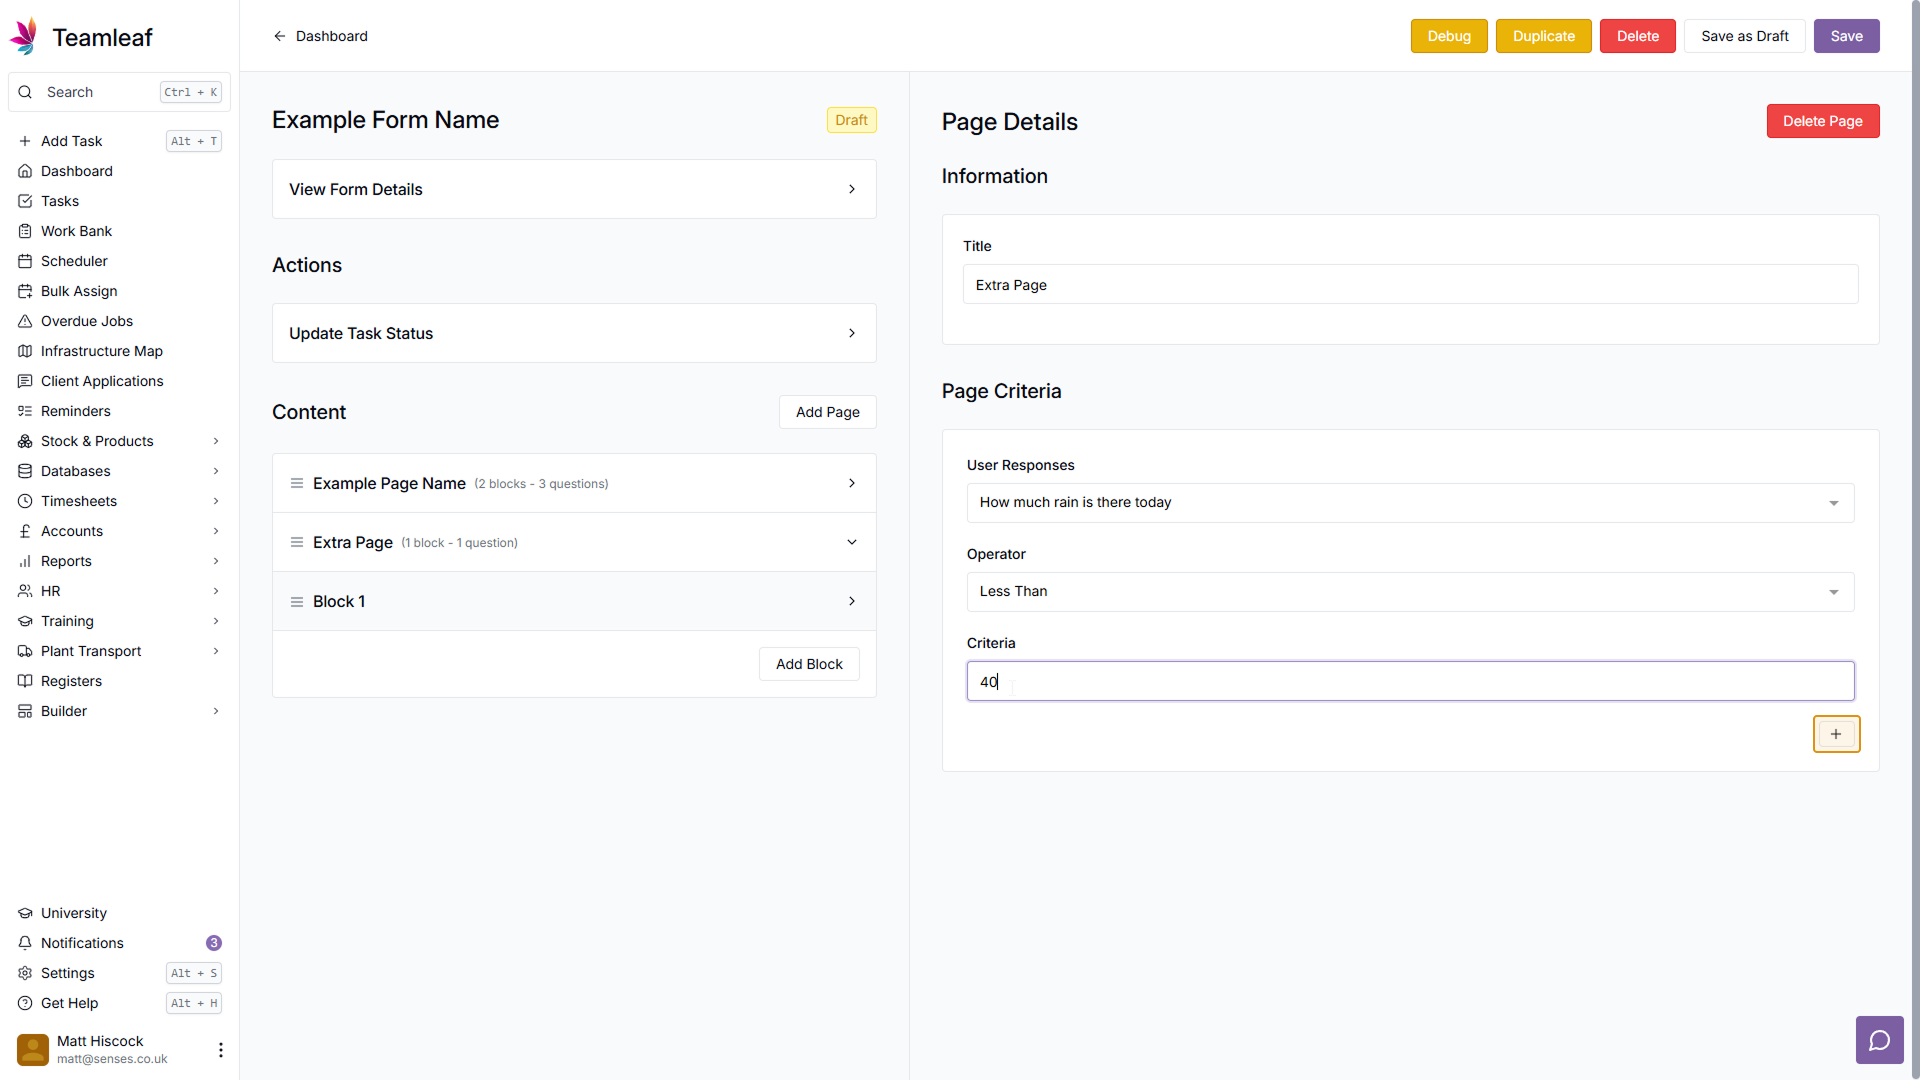Open the Operator dropdown
1920x1080 pixels.
pos(1409,592)
